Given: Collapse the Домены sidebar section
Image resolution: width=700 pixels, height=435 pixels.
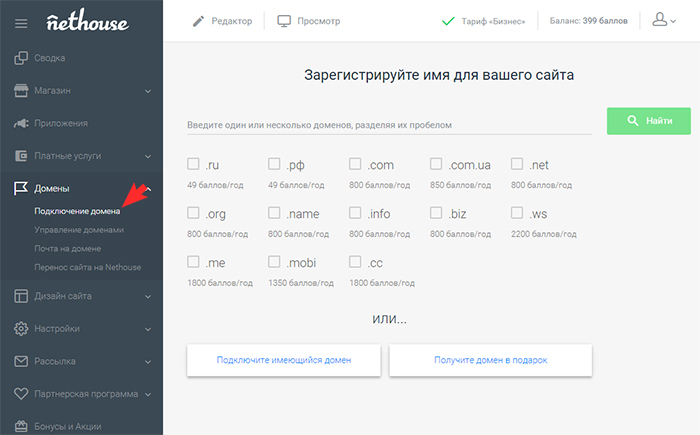Looking at the screenshot, I should pyautogui.click(x=148, y=188).
